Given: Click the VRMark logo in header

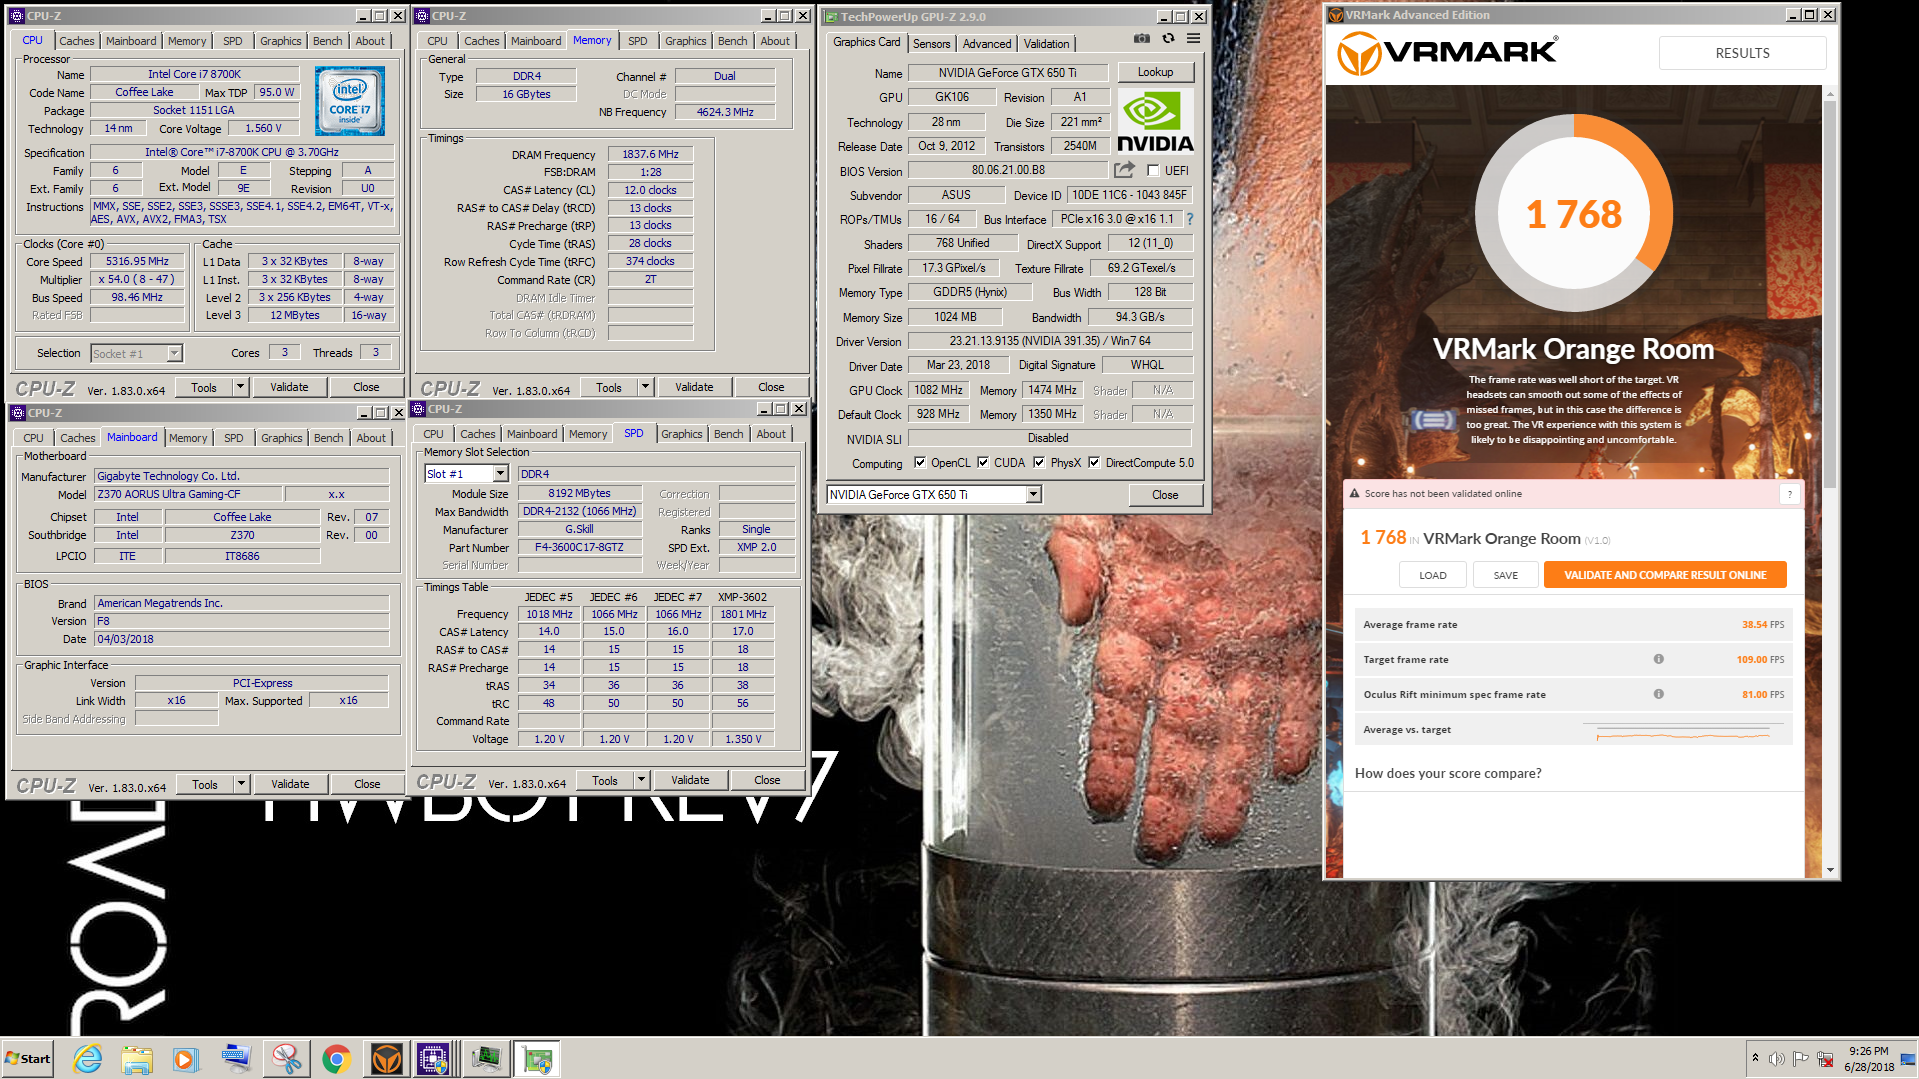Looking at the screenshot, I should click(1447, 52).
